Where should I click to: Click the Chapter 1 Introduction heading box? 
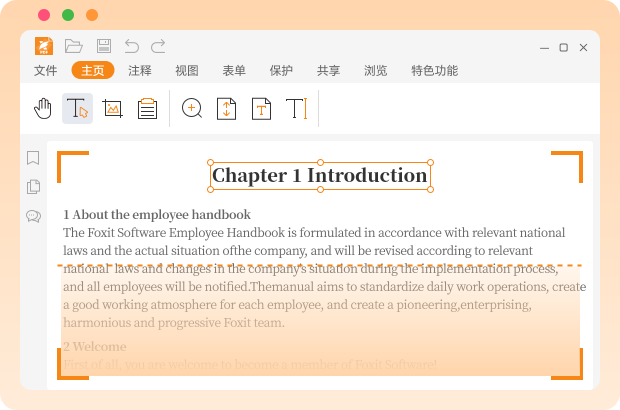pyautogui.click(x=320, y=176)
